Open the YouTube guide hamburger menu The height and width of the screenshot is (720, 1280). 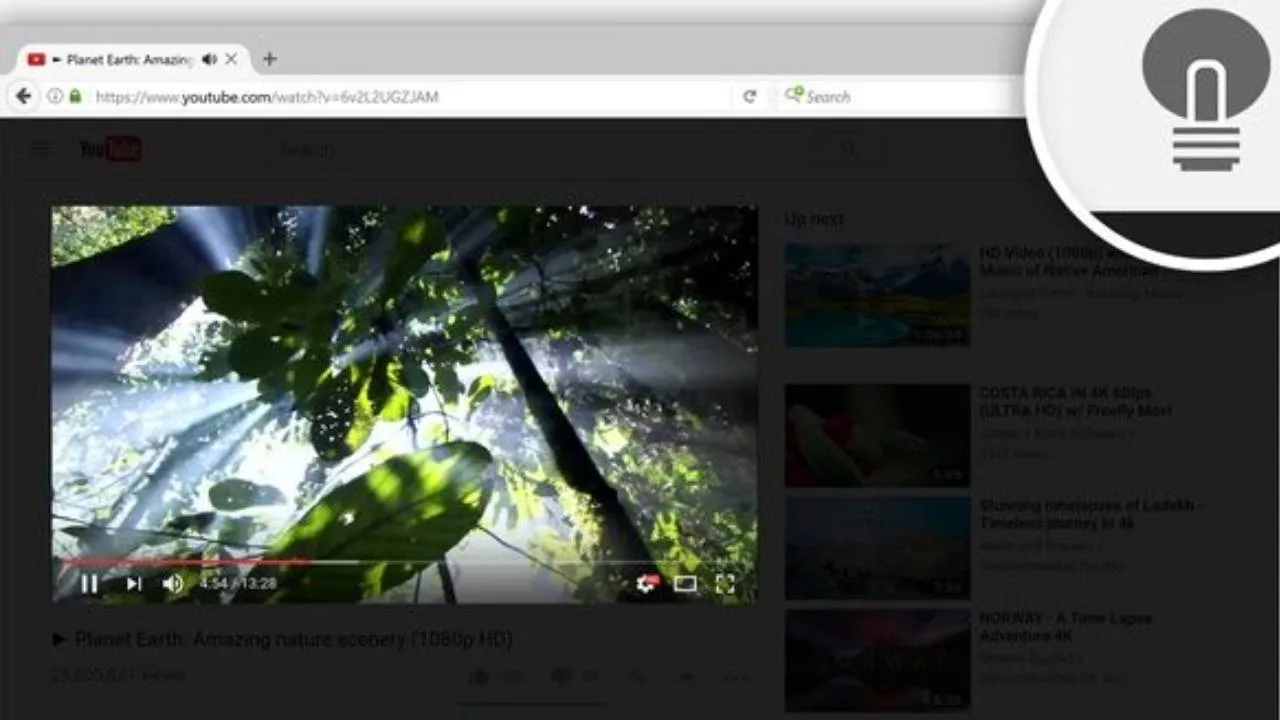[40, 149]
